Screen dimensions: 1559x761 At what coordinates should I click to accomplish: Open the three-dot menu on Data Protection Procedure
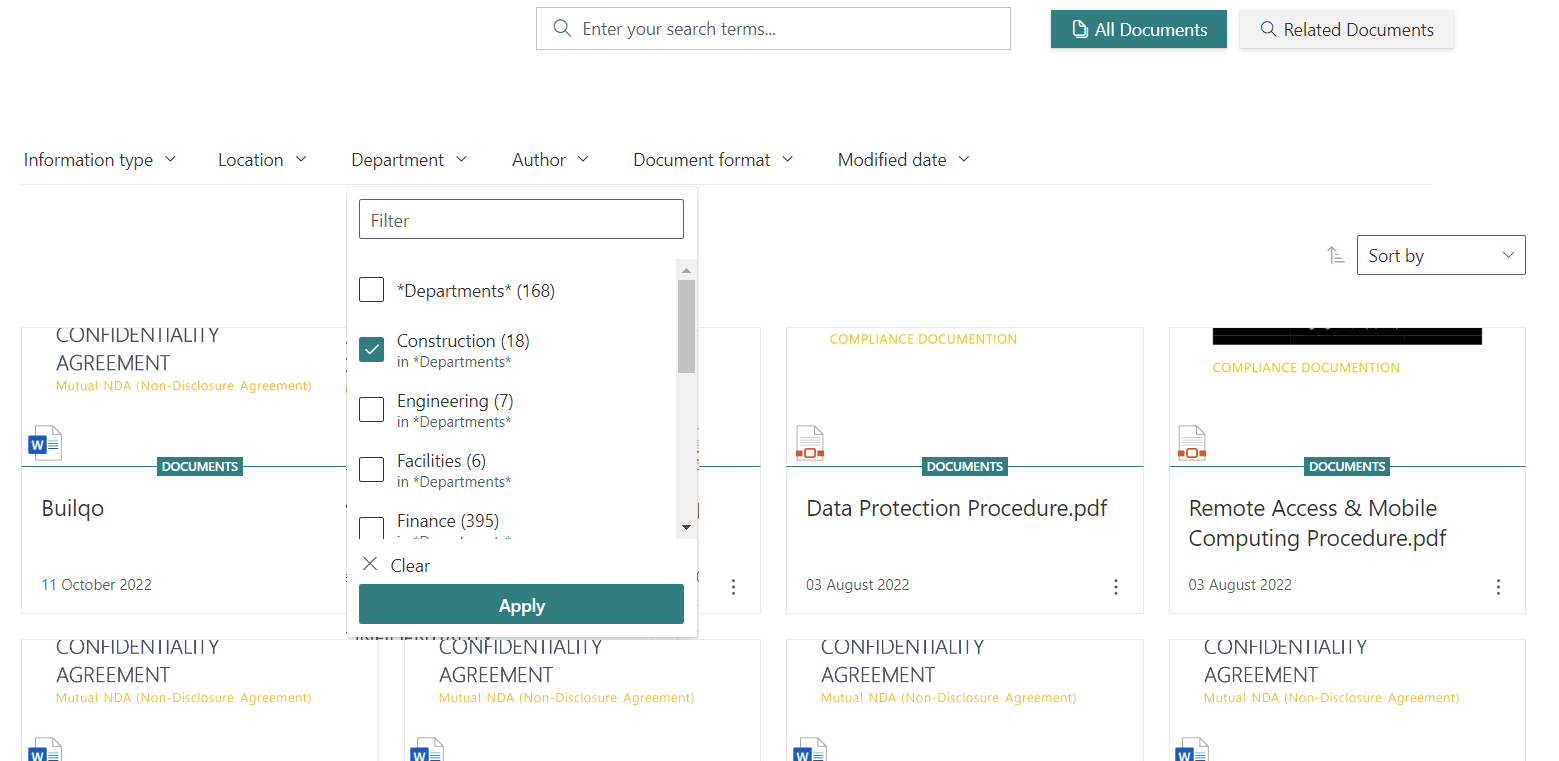1116,587
